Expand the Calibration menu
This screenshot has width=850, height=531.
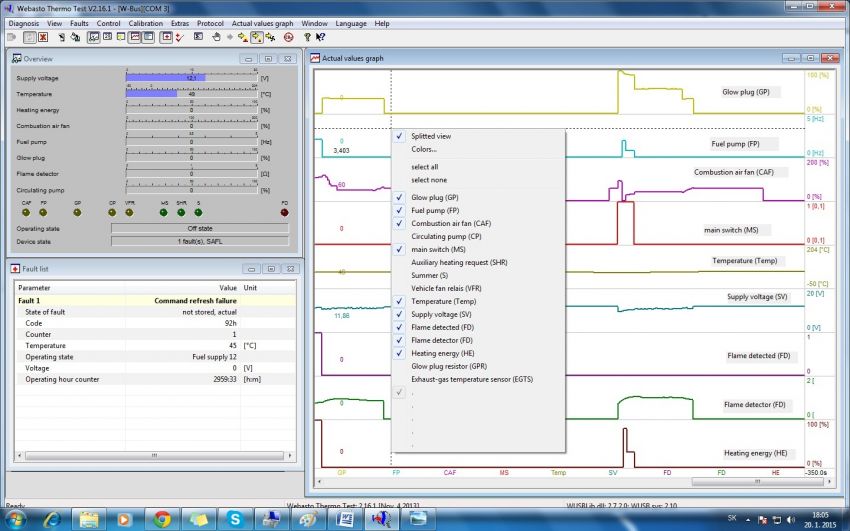(x=145, y=22)
